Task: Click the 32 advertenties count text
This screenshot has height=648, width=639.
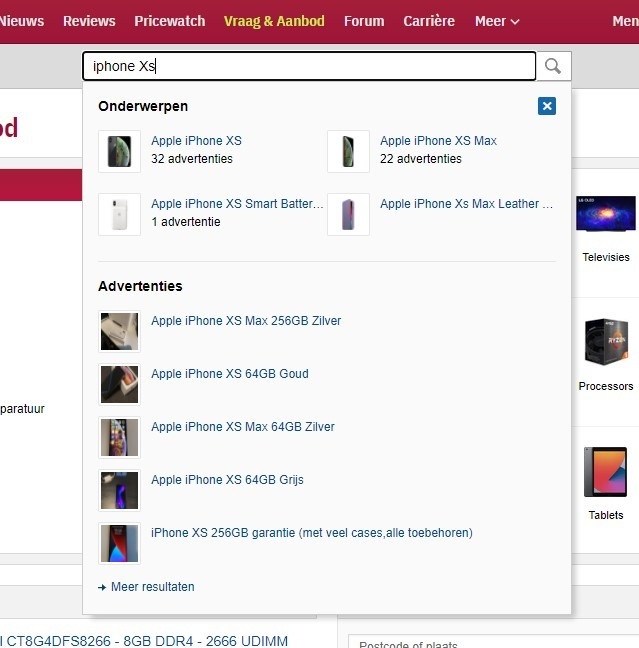Action: click(x=192, y=159)
